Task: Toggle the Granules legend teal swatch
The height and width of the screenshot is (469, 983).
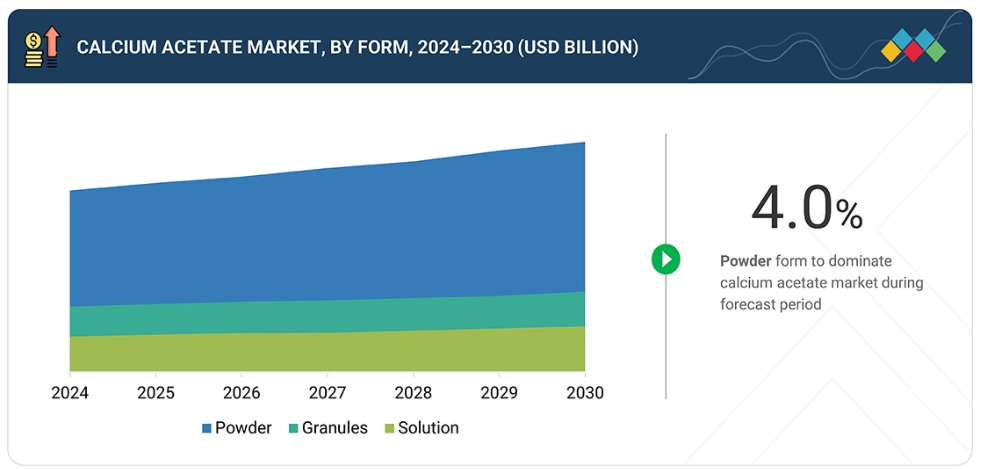Action: click(x=293, y=428)
